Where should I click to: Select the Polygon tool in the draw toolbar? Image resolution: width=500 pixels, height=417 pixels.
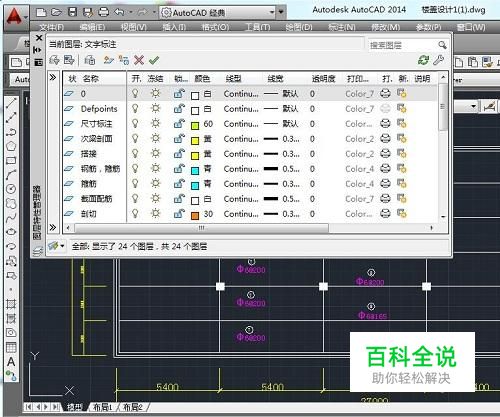pyautogui.click(x=11, y=146)
